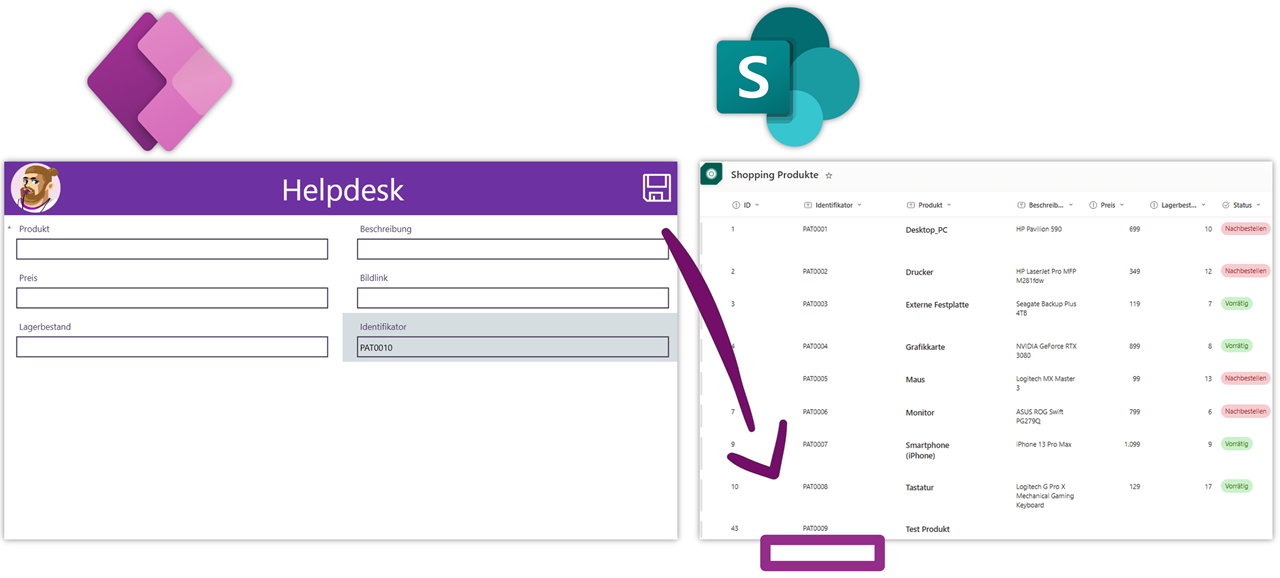Select the PAT0001 identifier cell
The width and height of the screenshot is (1280, 578).
tap(815, 229)
